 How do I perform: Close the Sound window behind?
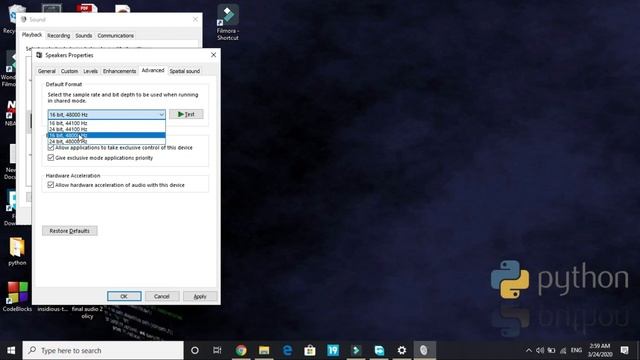tap(195, 19)
